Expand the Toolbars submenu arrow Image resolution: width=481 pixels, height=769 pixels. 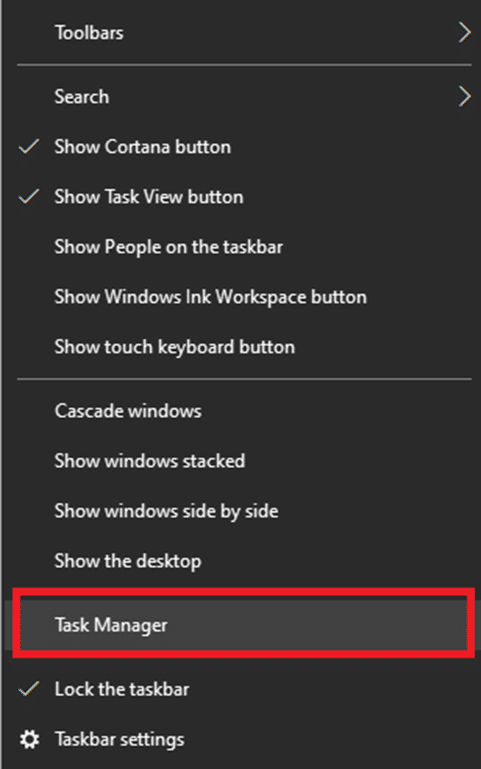464,32
